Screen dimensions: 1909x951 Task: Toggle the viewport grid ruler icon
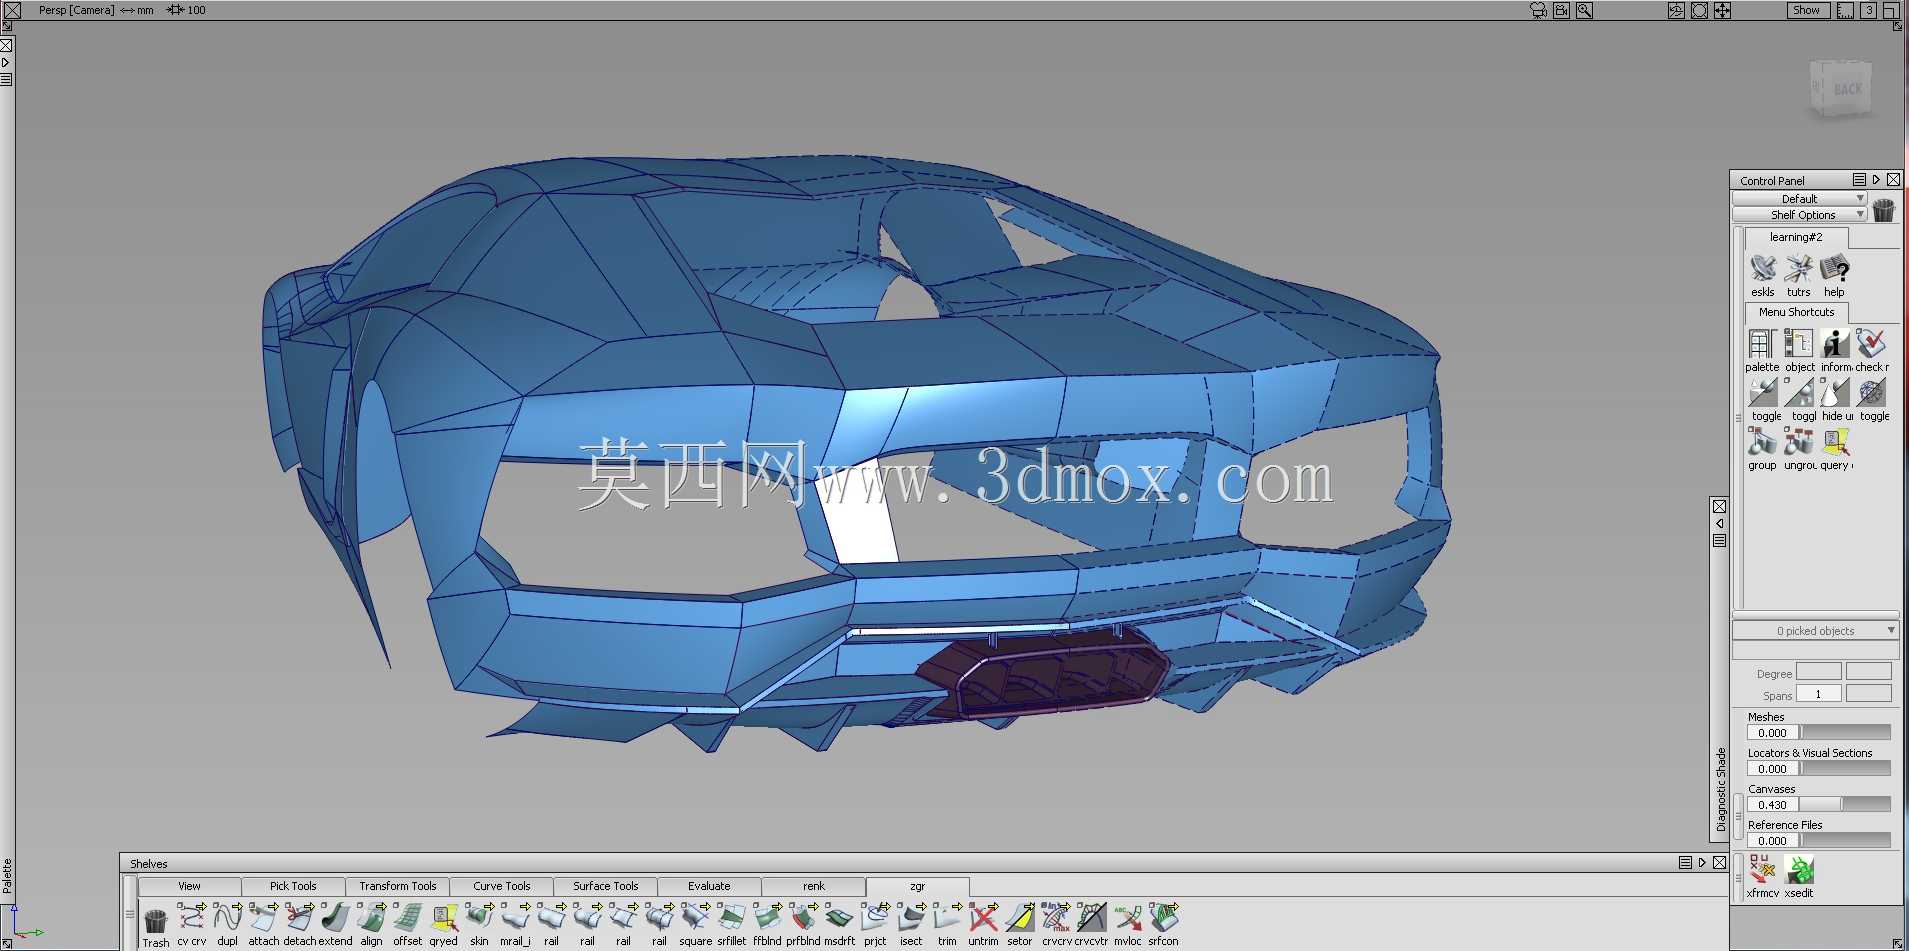click(1845, 10)
